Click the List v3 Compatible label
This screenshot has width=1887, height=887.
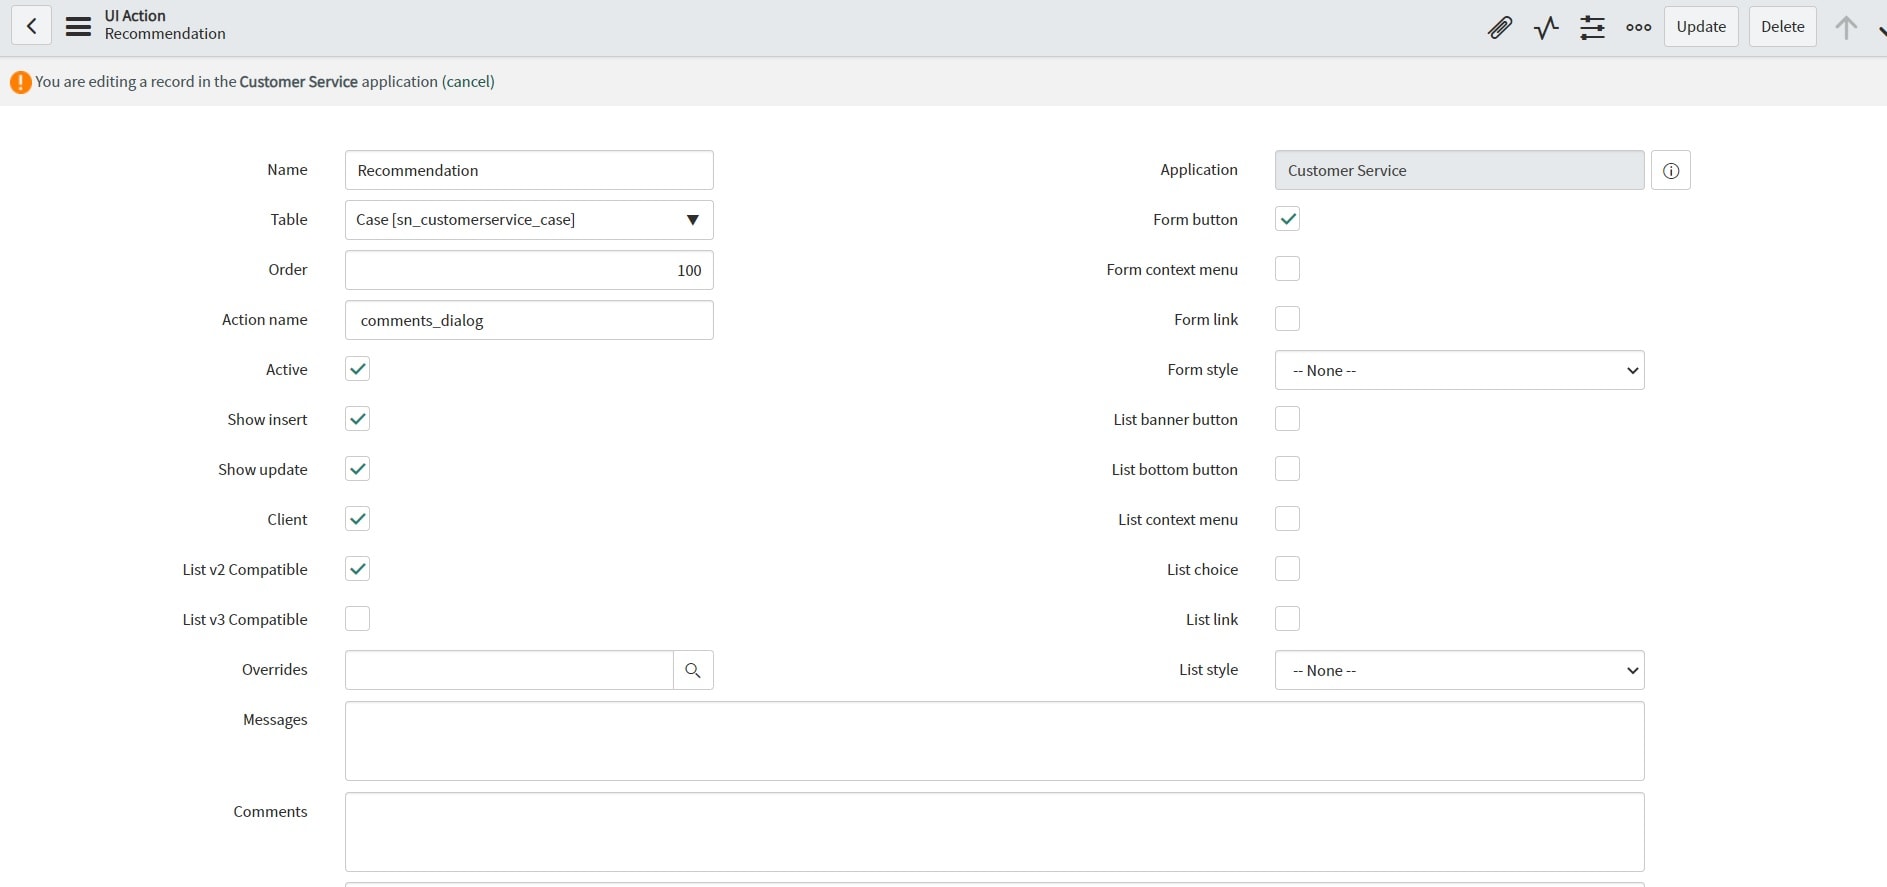click(245, 619)
